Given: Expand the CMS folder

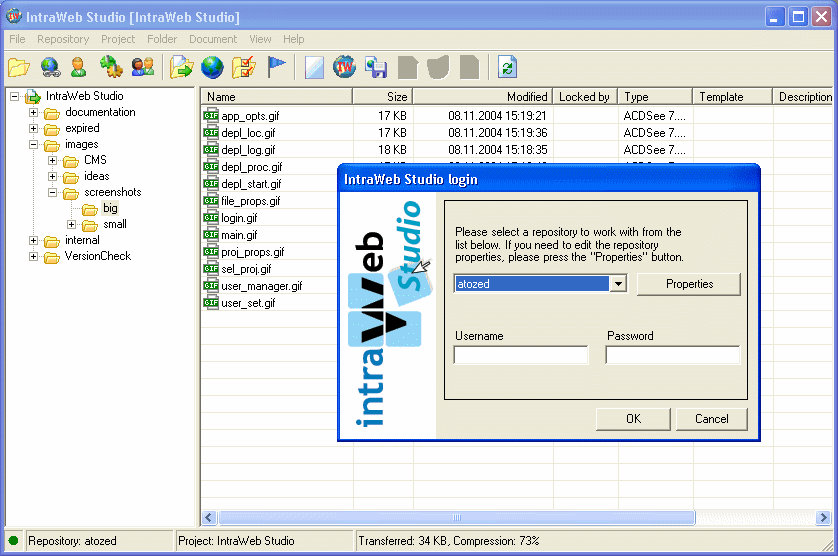Looking at the screenshot, I should (52, 160).
